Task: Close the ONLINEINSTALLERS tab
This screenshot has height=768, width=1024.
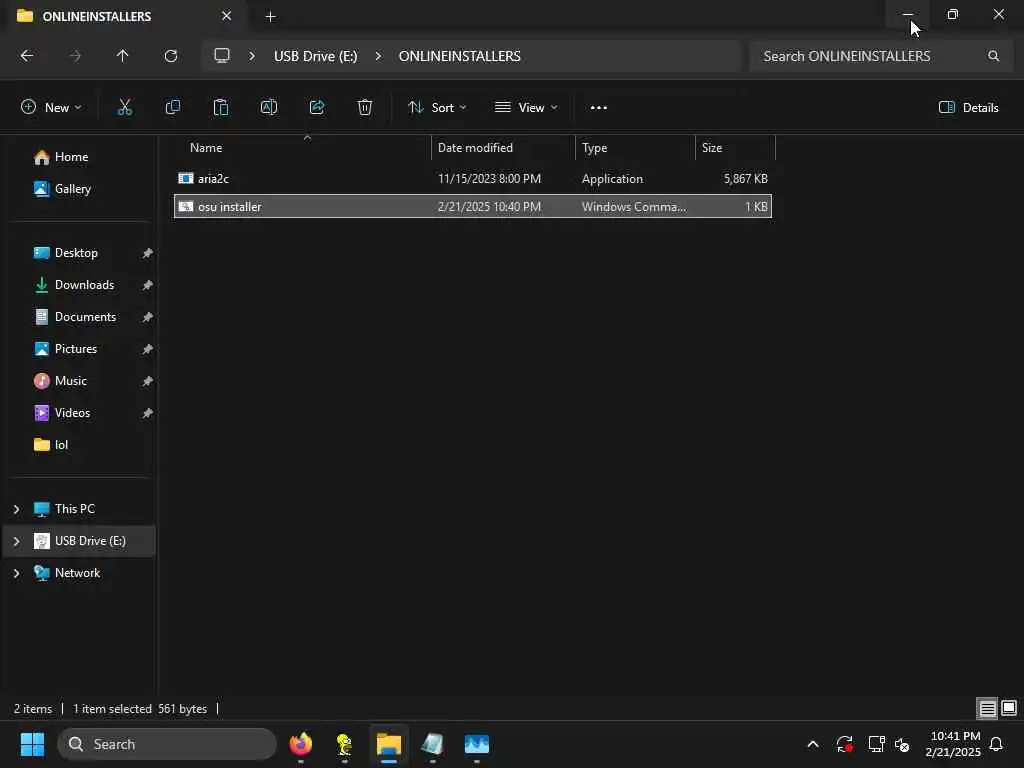Action: pos(227,16)
